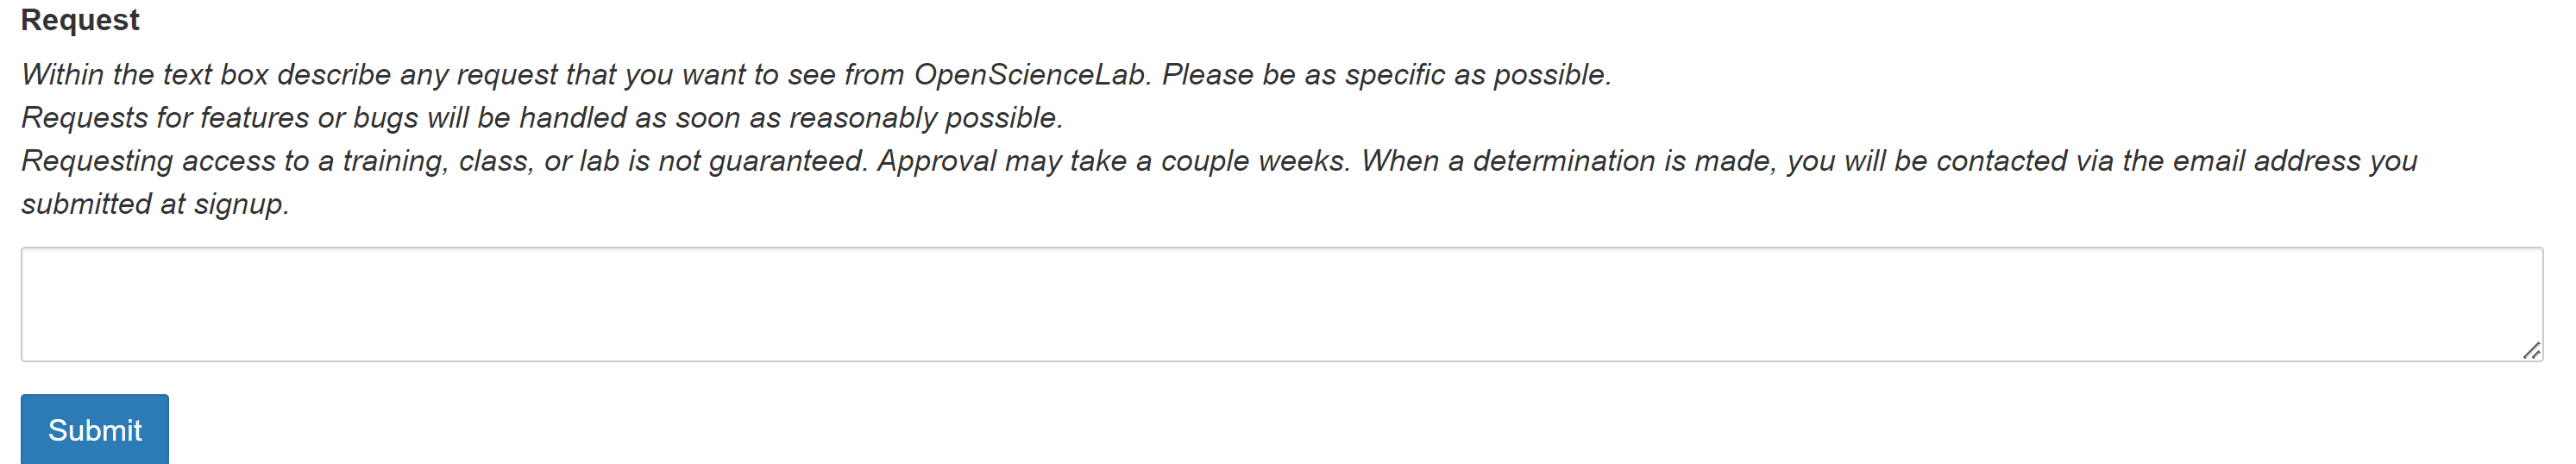The height and width of the screenshot is (464, 2576).
Task: Click the Request heading
Action: (80, 20)
